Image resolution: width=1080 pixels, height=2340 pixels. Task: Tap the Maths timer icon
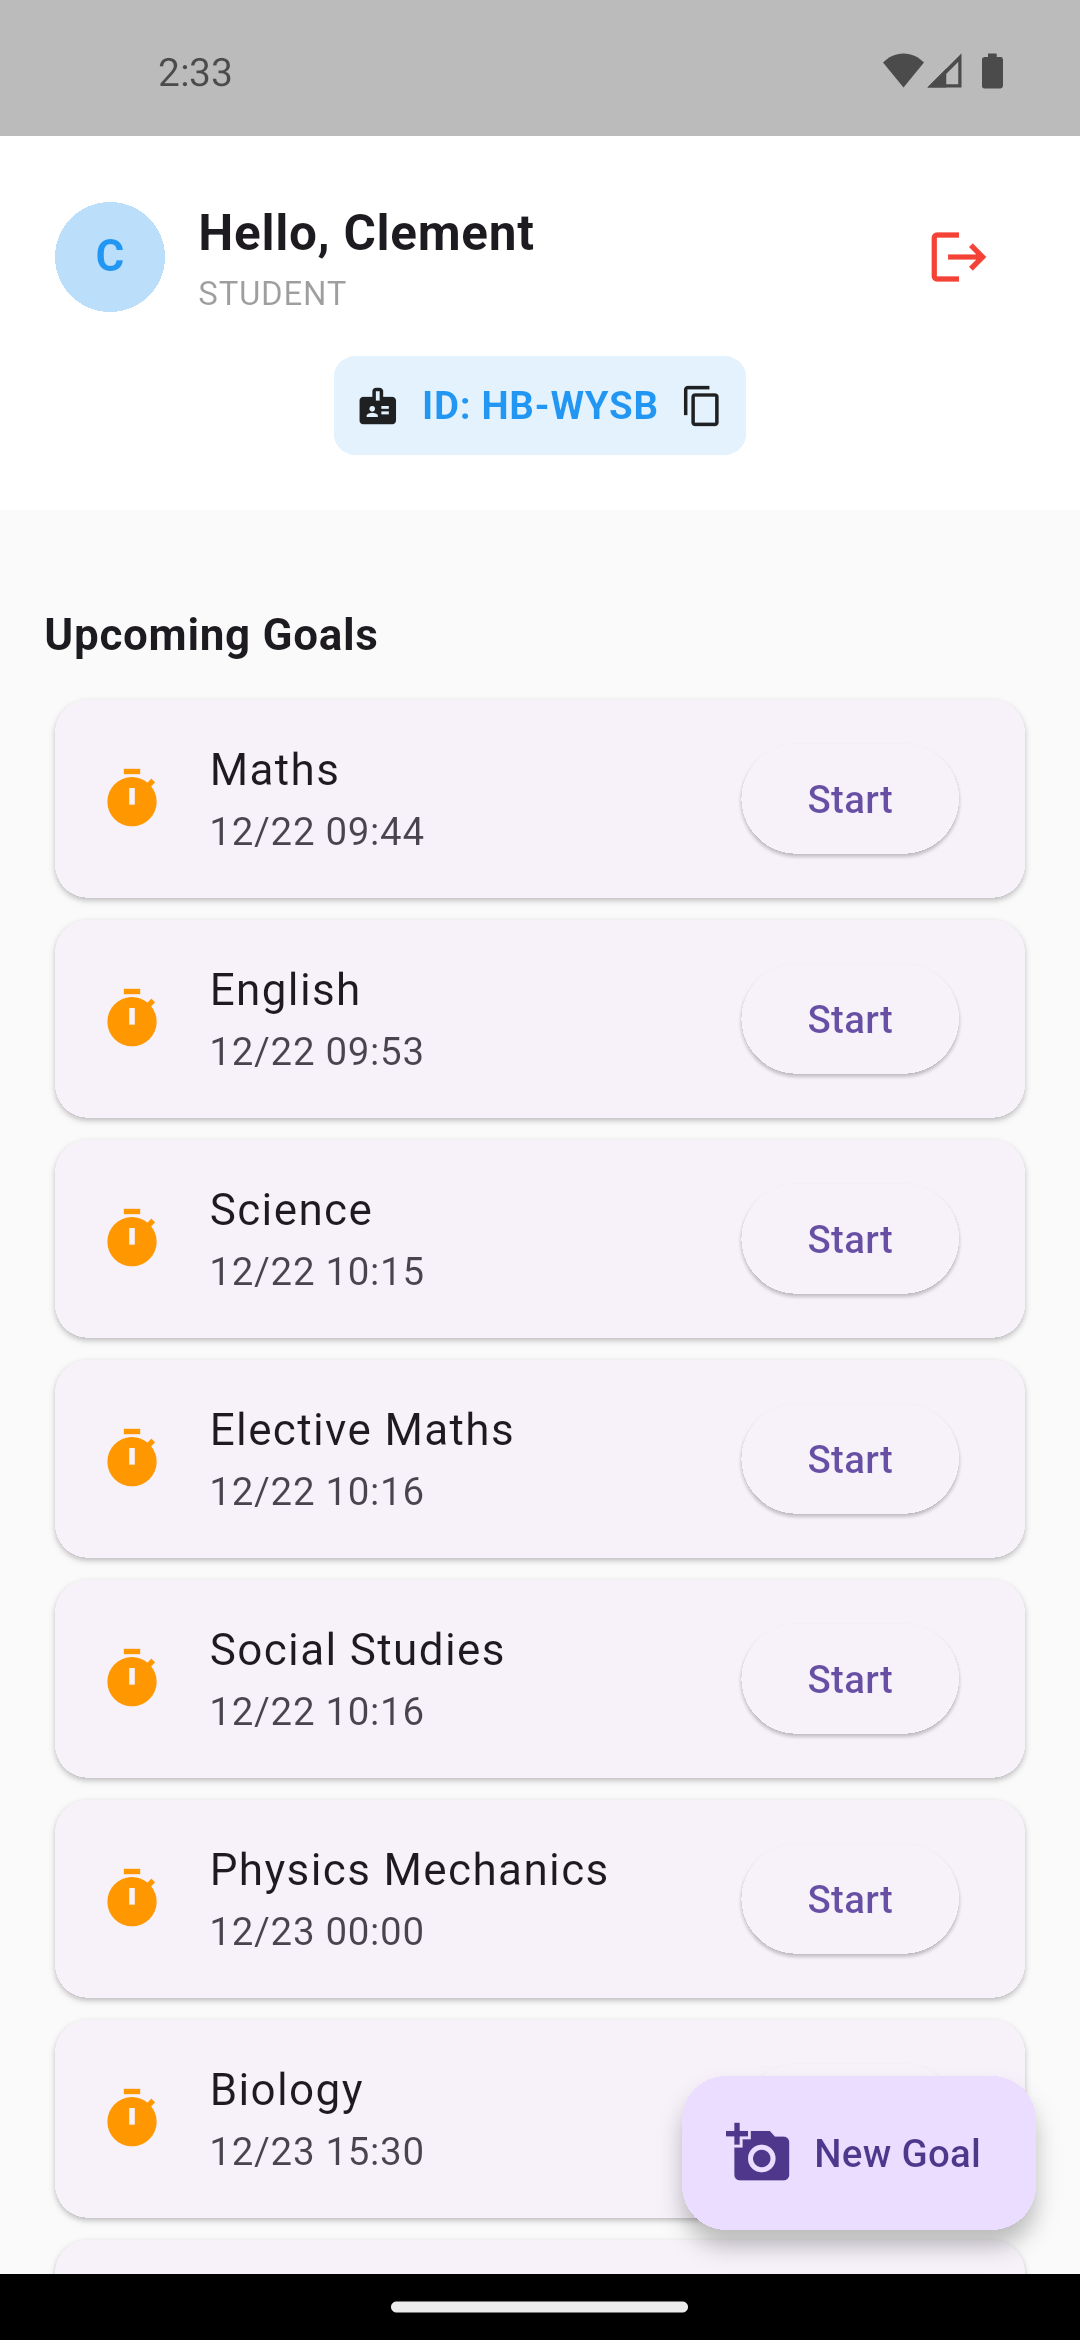(132, 798)
